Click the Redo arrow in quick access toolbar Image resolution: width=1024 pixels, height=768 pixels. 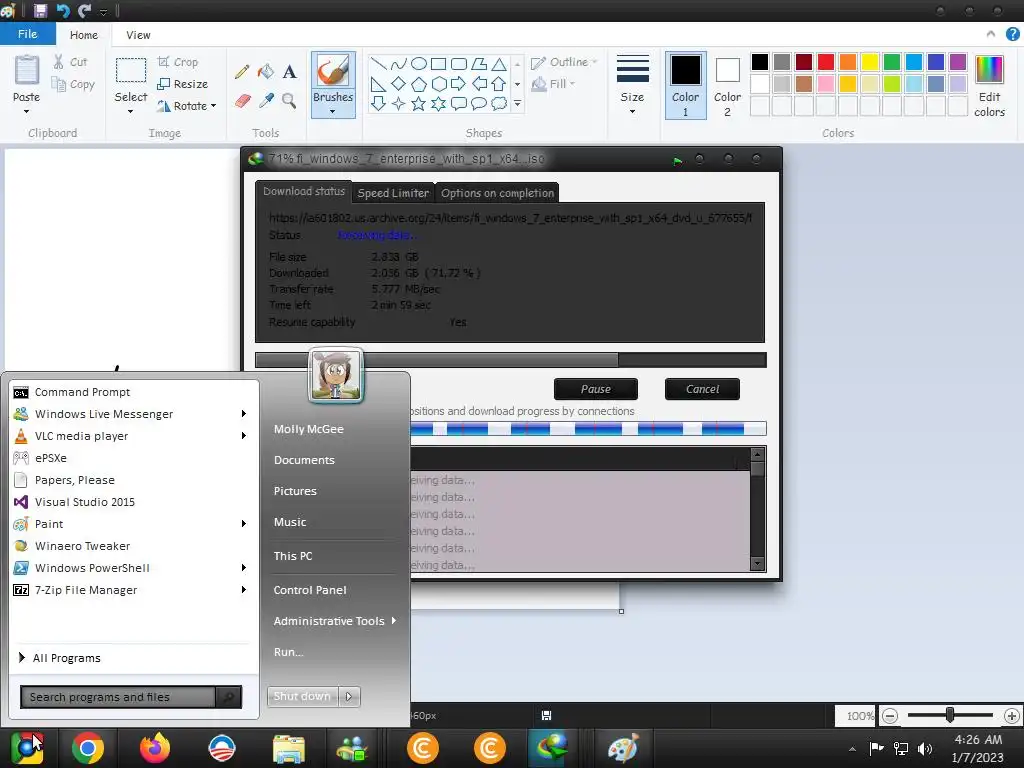click(x=84, y=10)
